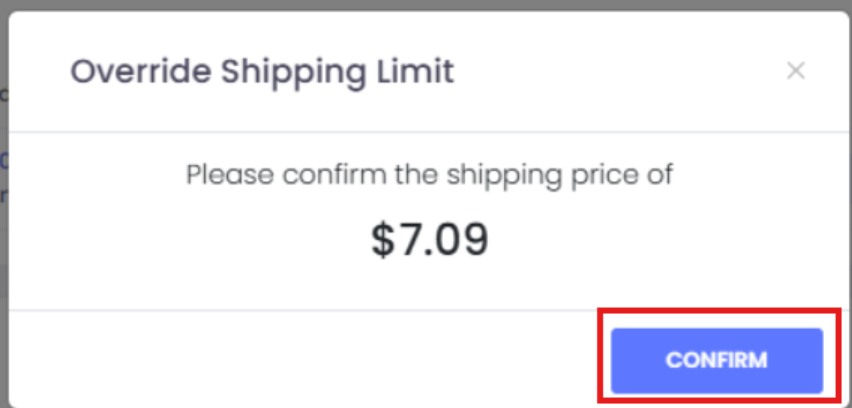Click the "Please confirm the shipping price" message

[x=429, y=175]
